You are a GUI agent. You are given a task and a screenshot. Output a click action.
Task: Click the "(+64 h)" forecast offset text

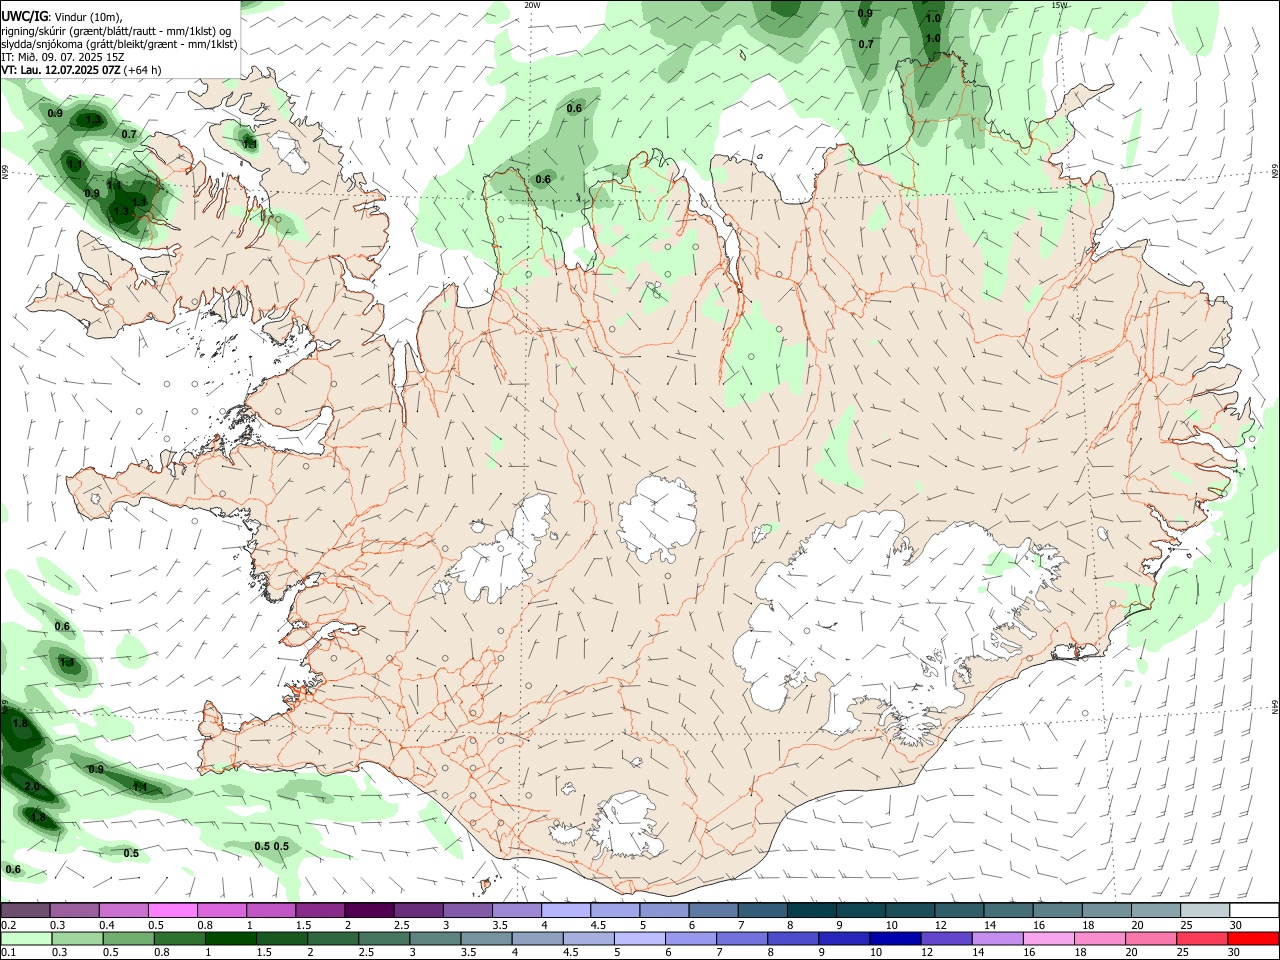click(144, 70)
